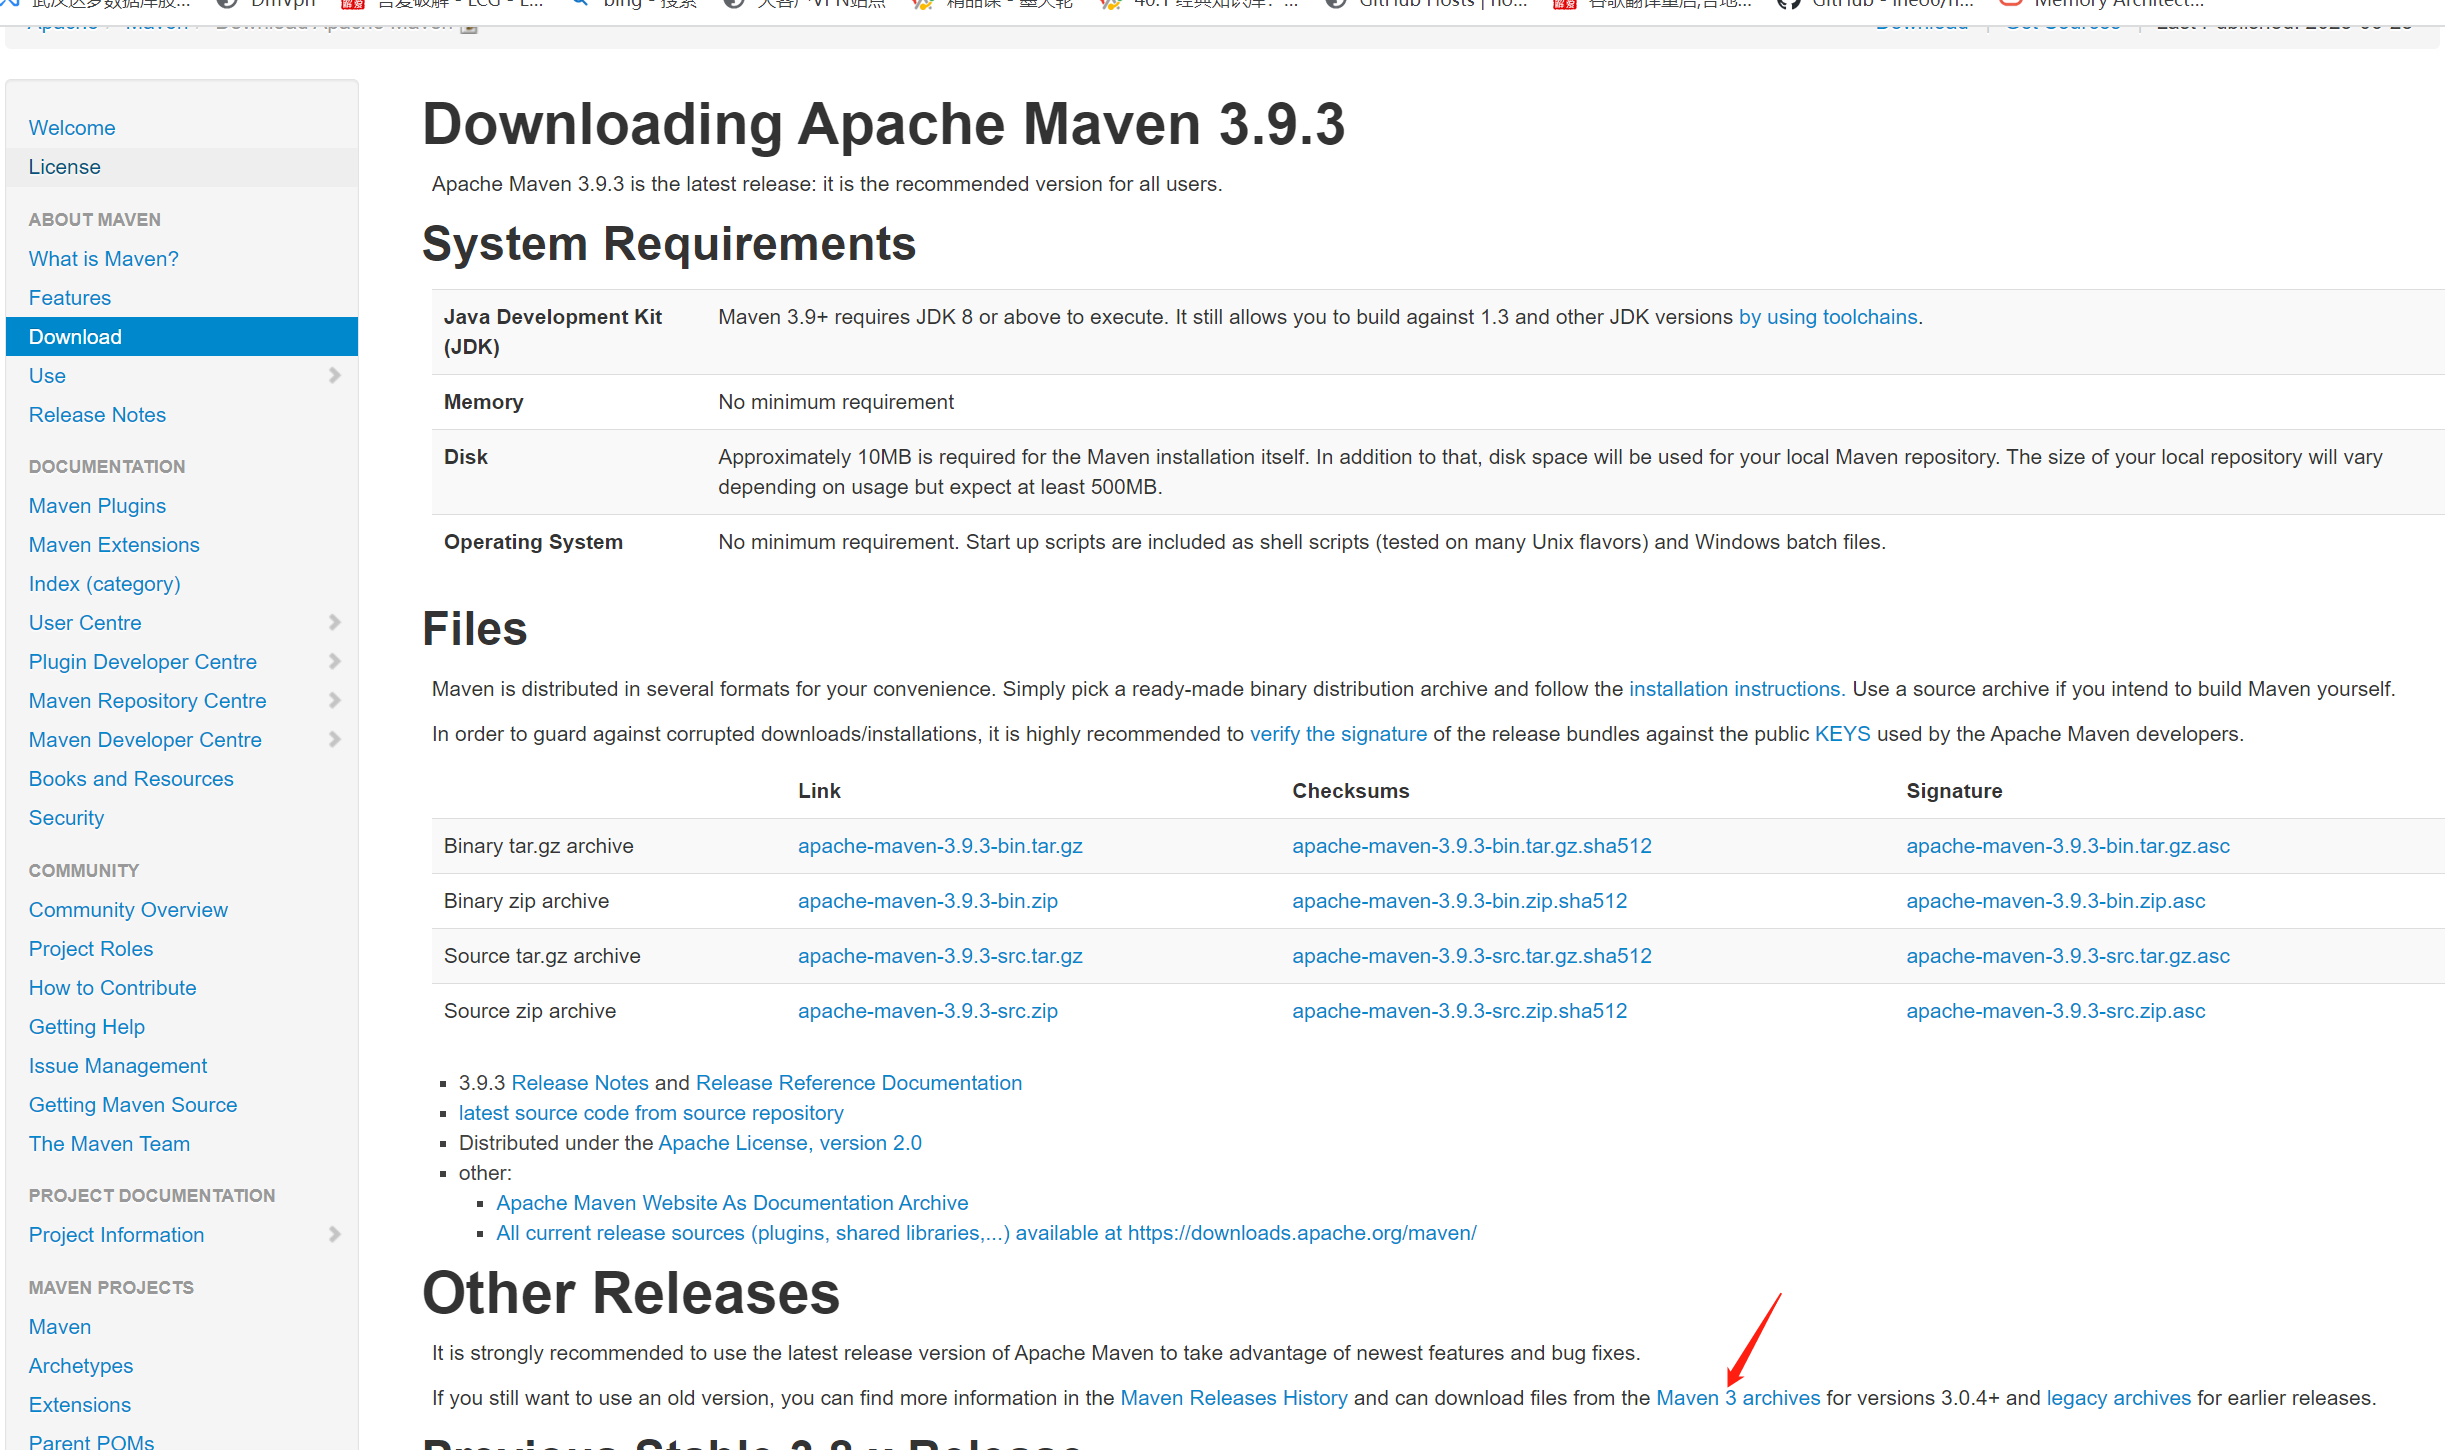Open the Welcome sidebar item
Screen dimensions: 2445x1450
pos(72,128)
